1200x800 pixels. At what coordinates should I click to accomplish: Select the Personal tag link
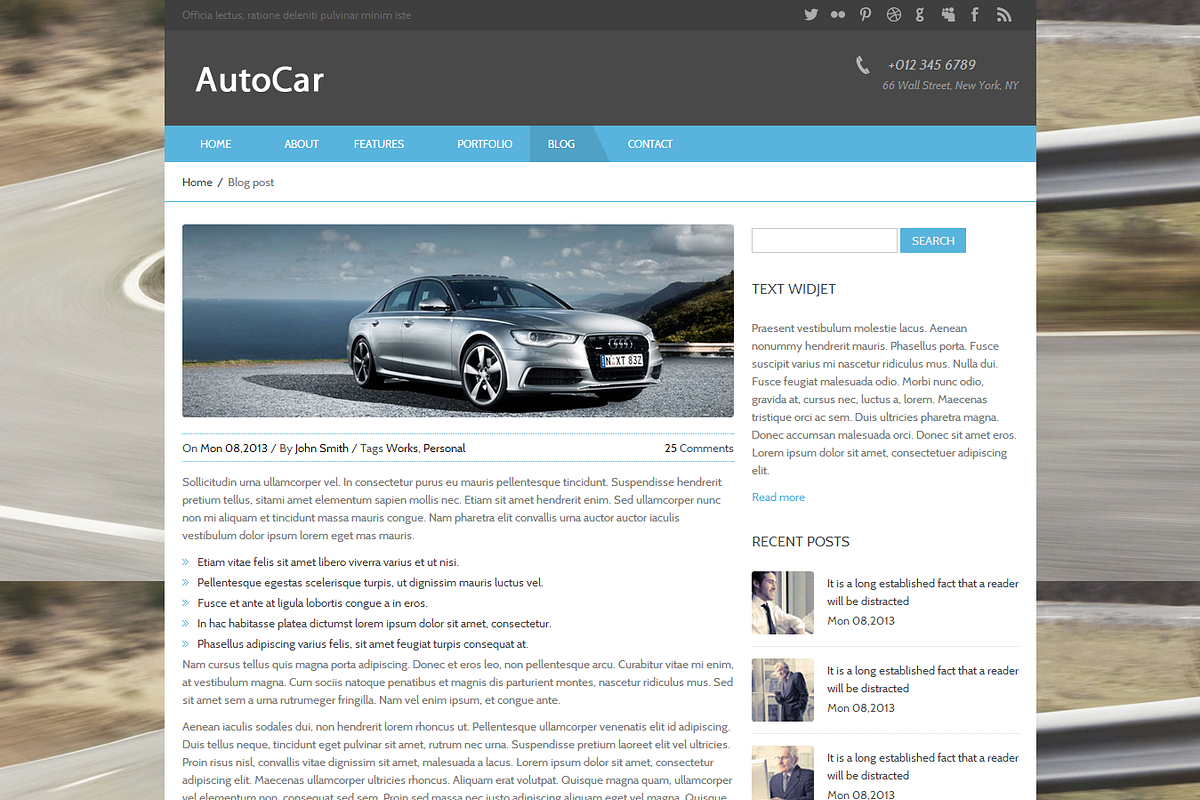click(444, 447)
